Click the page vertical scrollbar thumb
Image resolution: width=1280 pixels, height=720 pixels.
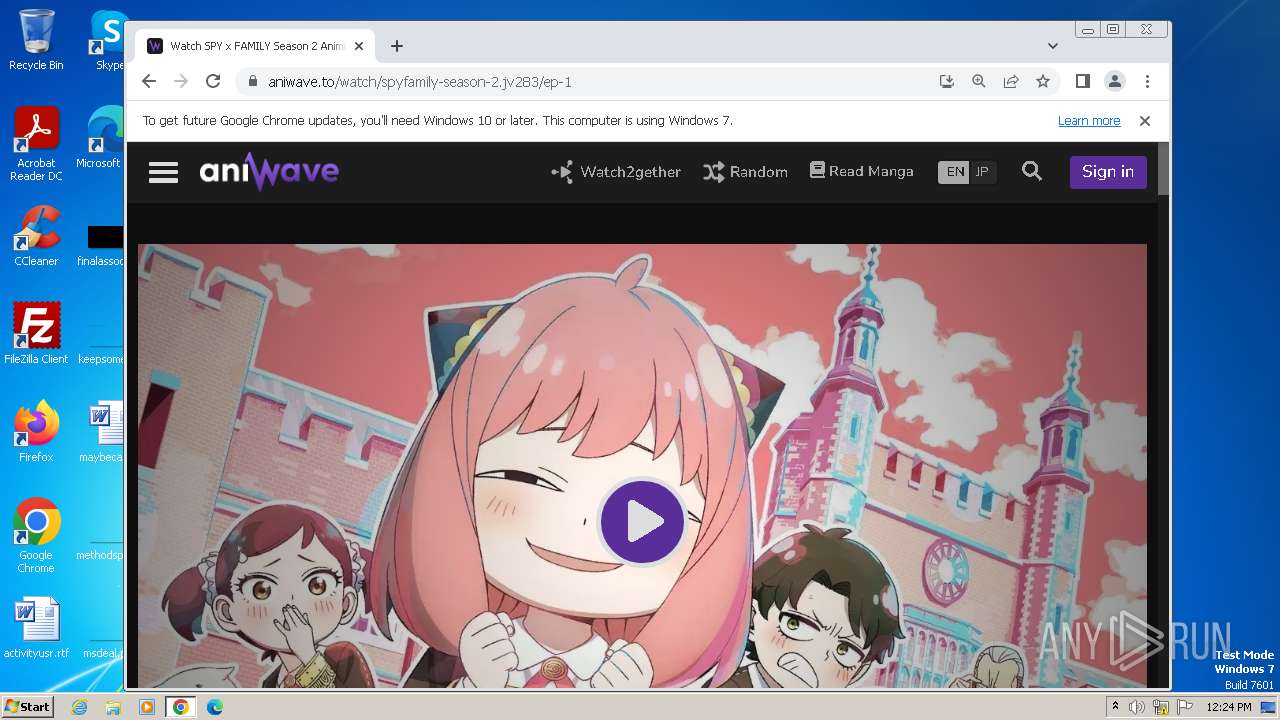(x=1164, y=168)
